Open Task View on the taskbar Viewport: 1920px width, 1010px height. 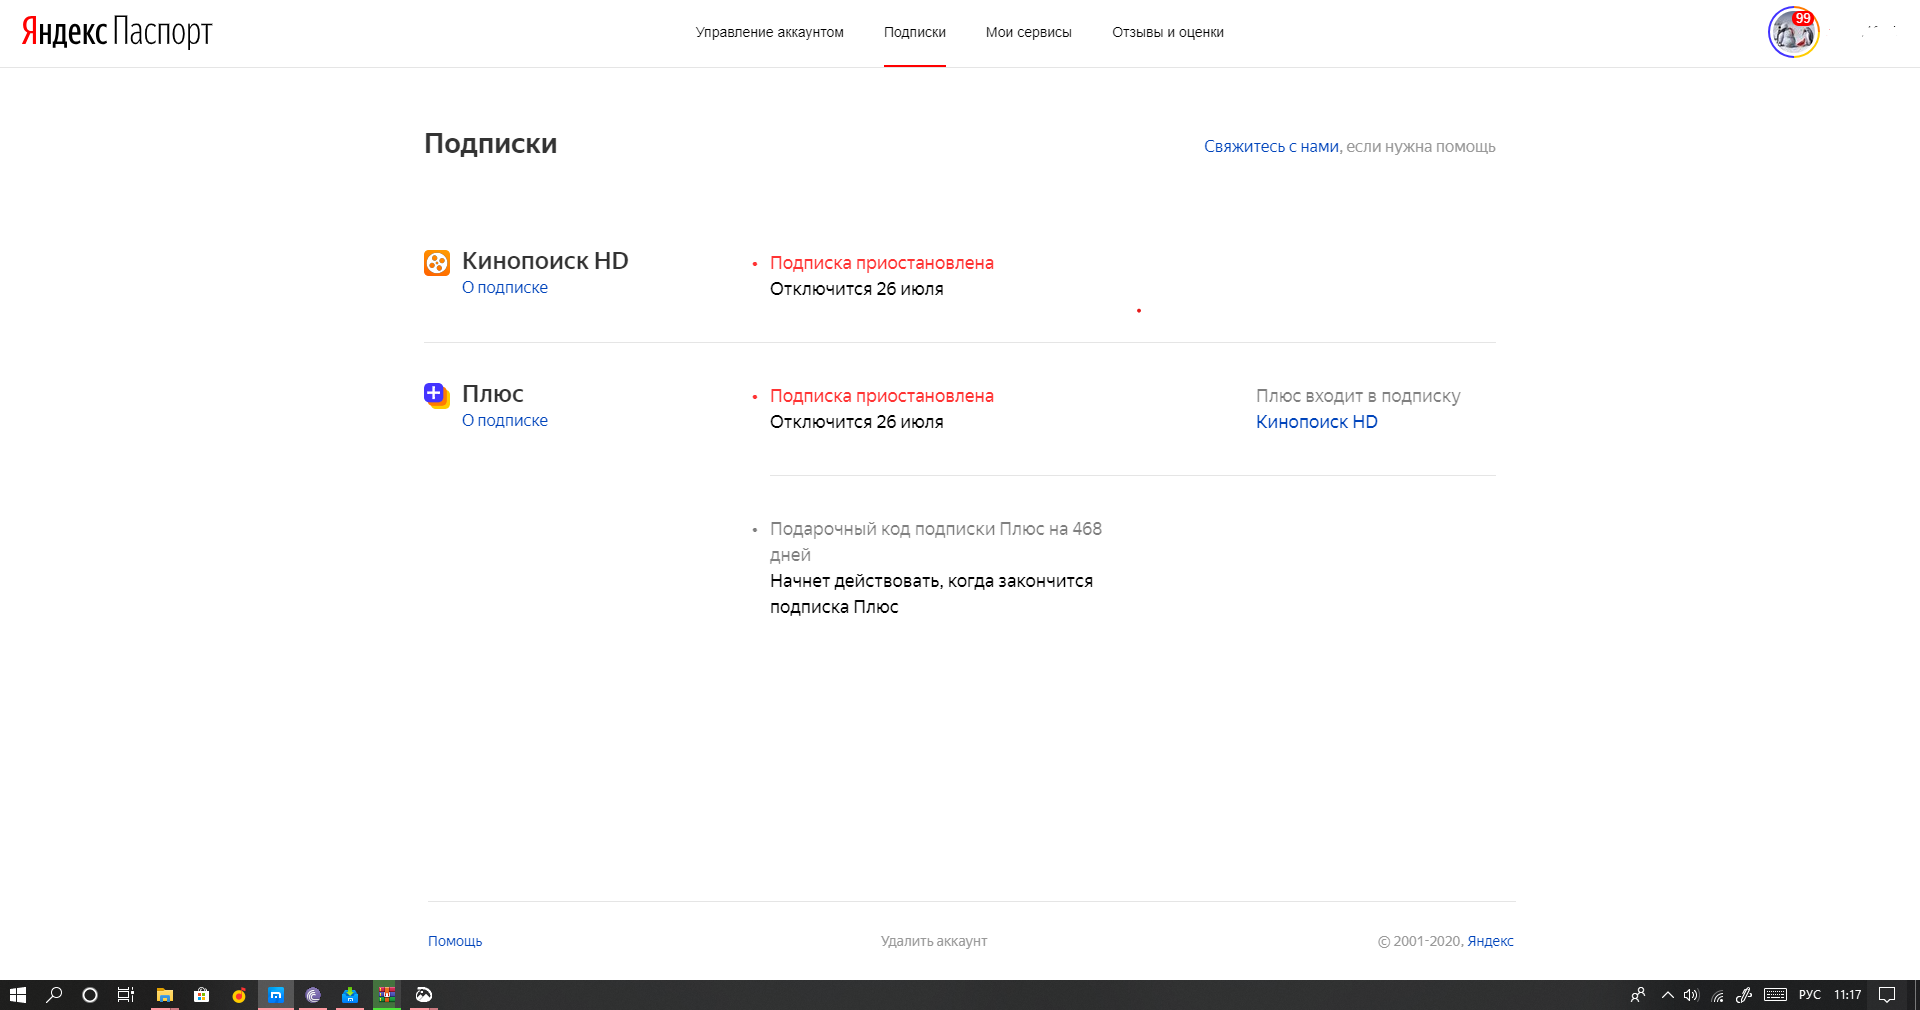(126, 995)
